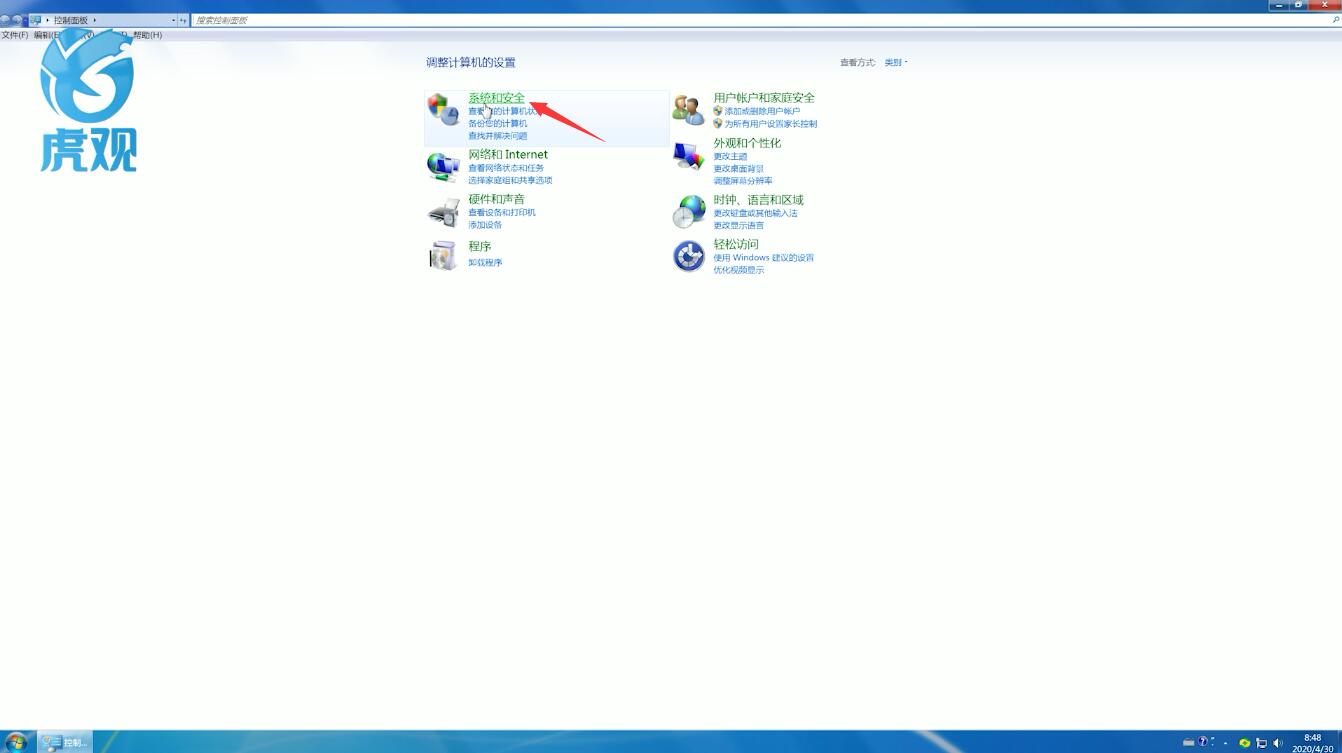Screen dimensions: 1342x753
Task: Click 查找并解决问题 link
Action: 497,136
